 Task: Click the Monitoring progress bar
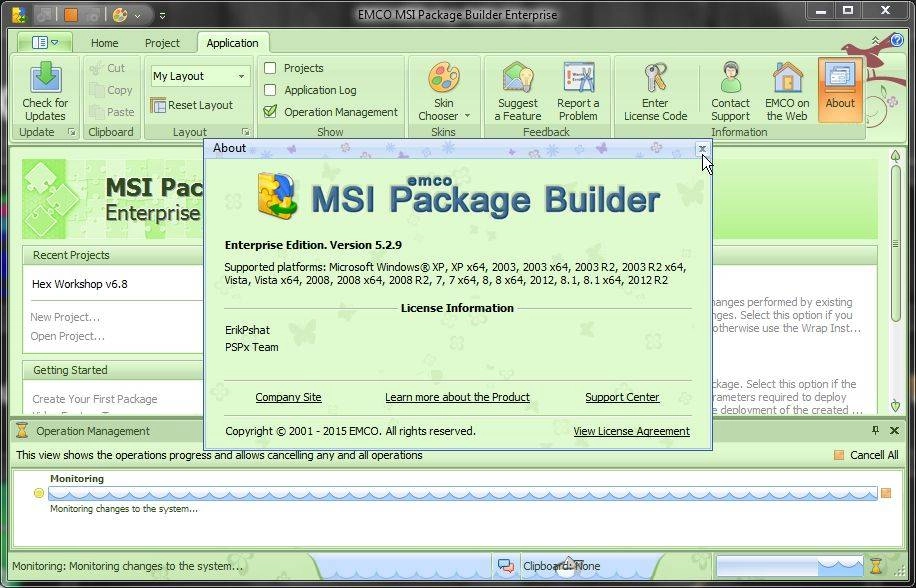[462, 493]
